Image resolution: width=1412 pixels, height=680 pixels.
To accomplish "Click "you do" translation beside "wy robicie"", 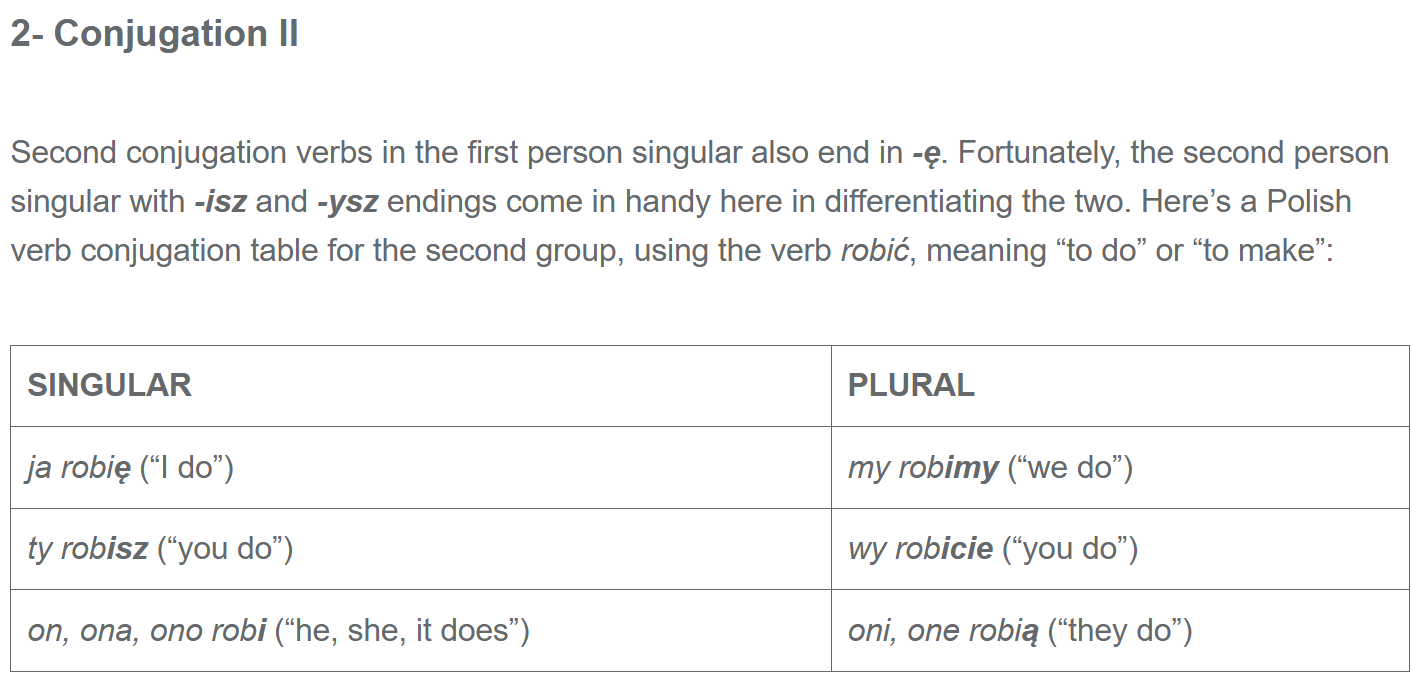I will point(1071,549).
